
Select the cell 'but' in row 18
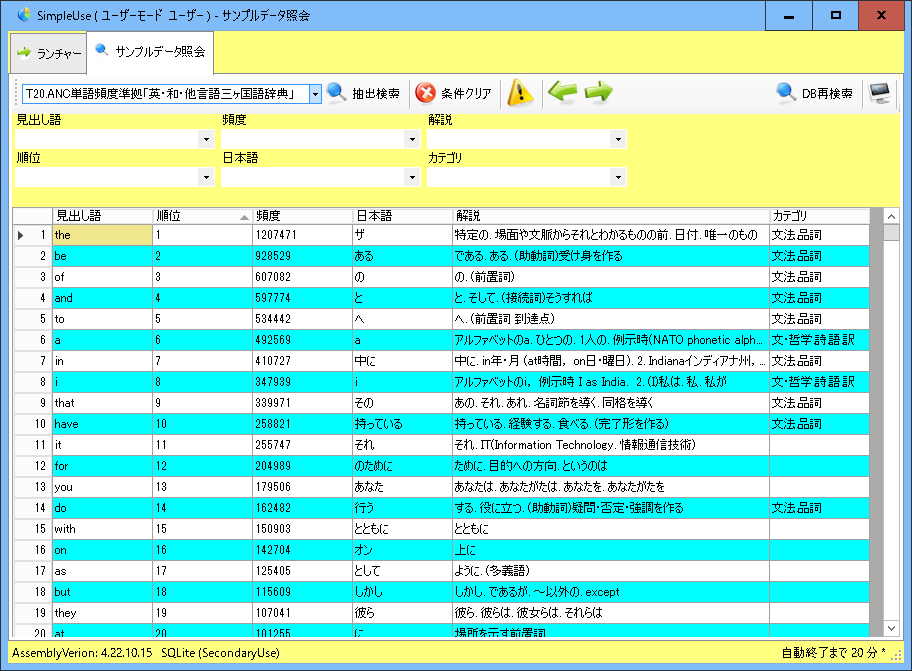point(102,591)
